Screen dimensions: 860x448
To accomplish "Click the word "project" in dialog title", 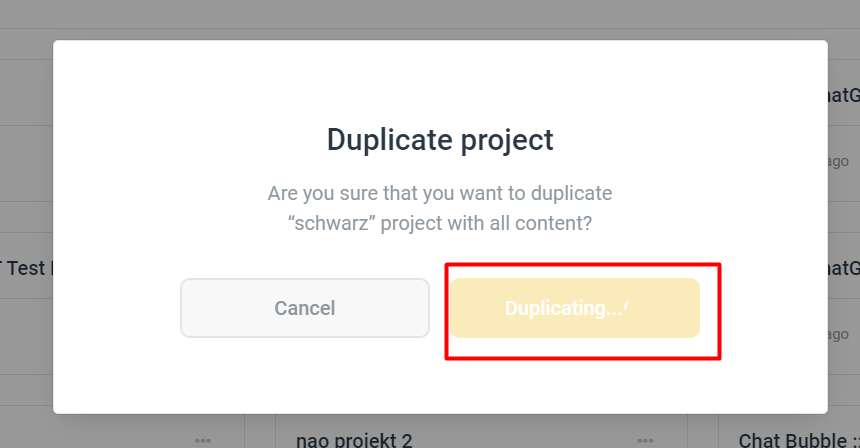I will coord(507,141).
